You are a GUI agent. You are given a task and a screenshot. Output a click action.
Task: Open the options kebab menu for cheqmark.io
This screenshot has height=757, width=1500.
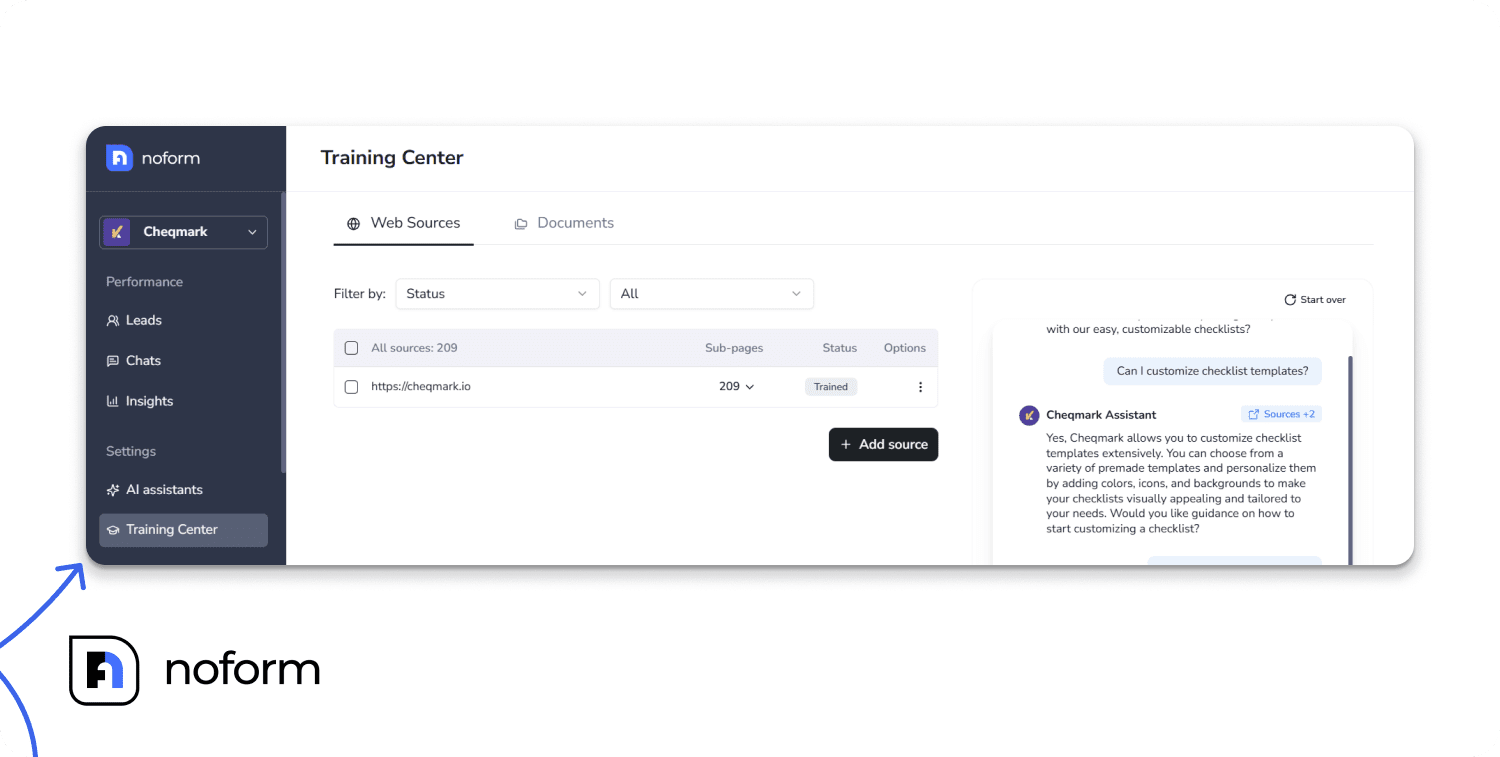click(x=920, y=386)
